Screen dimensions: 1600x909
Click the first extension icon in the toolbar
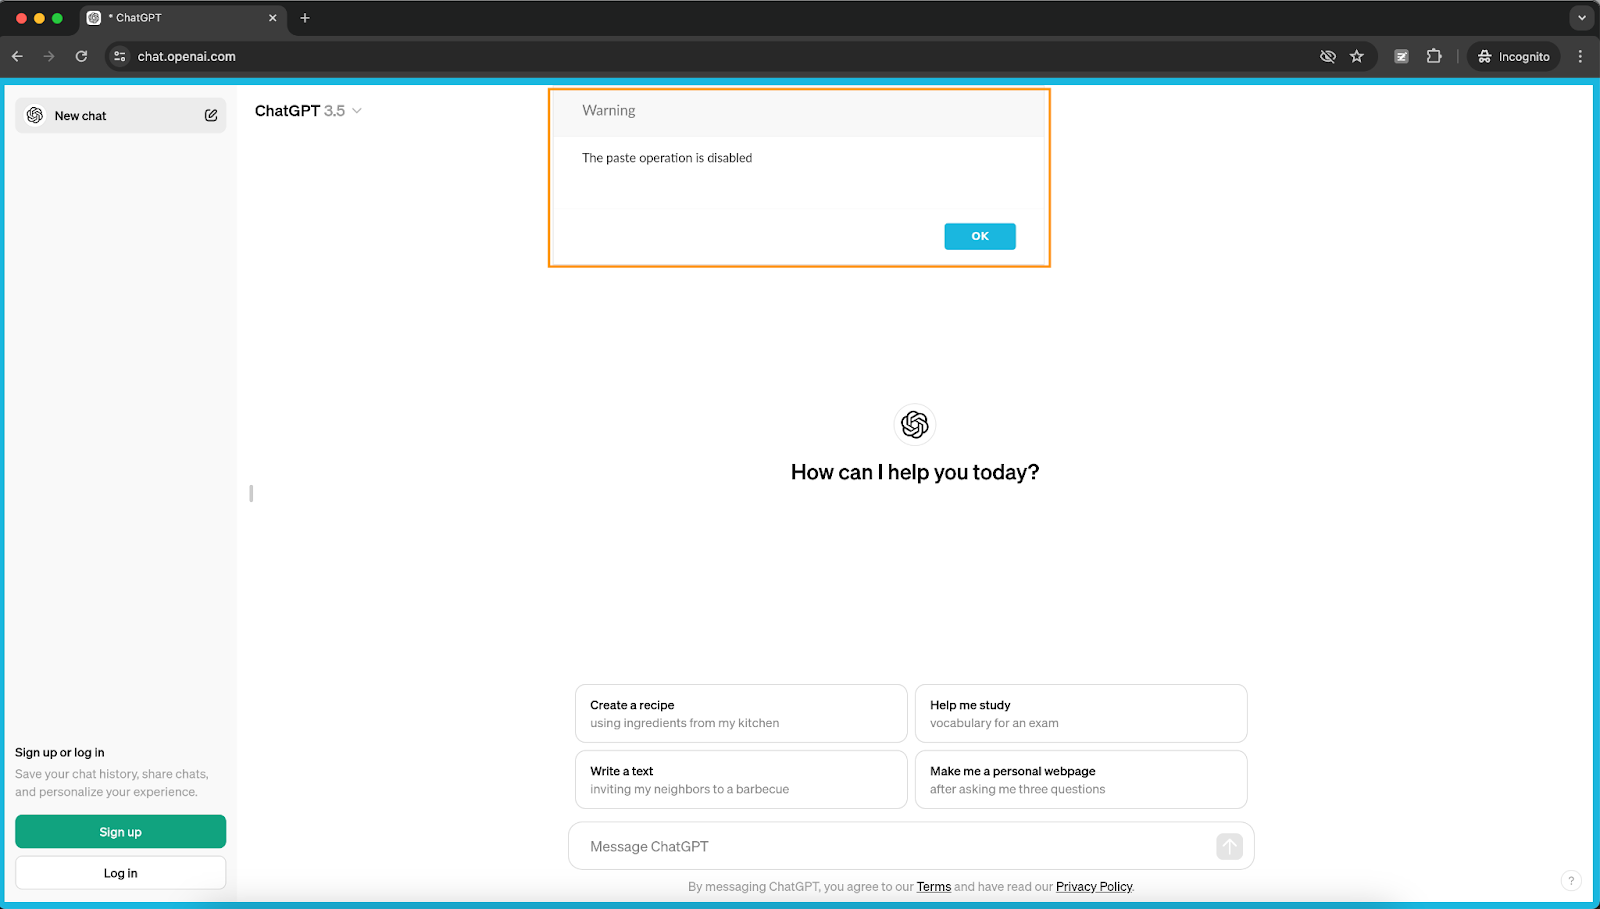[x=1401, y=57]
